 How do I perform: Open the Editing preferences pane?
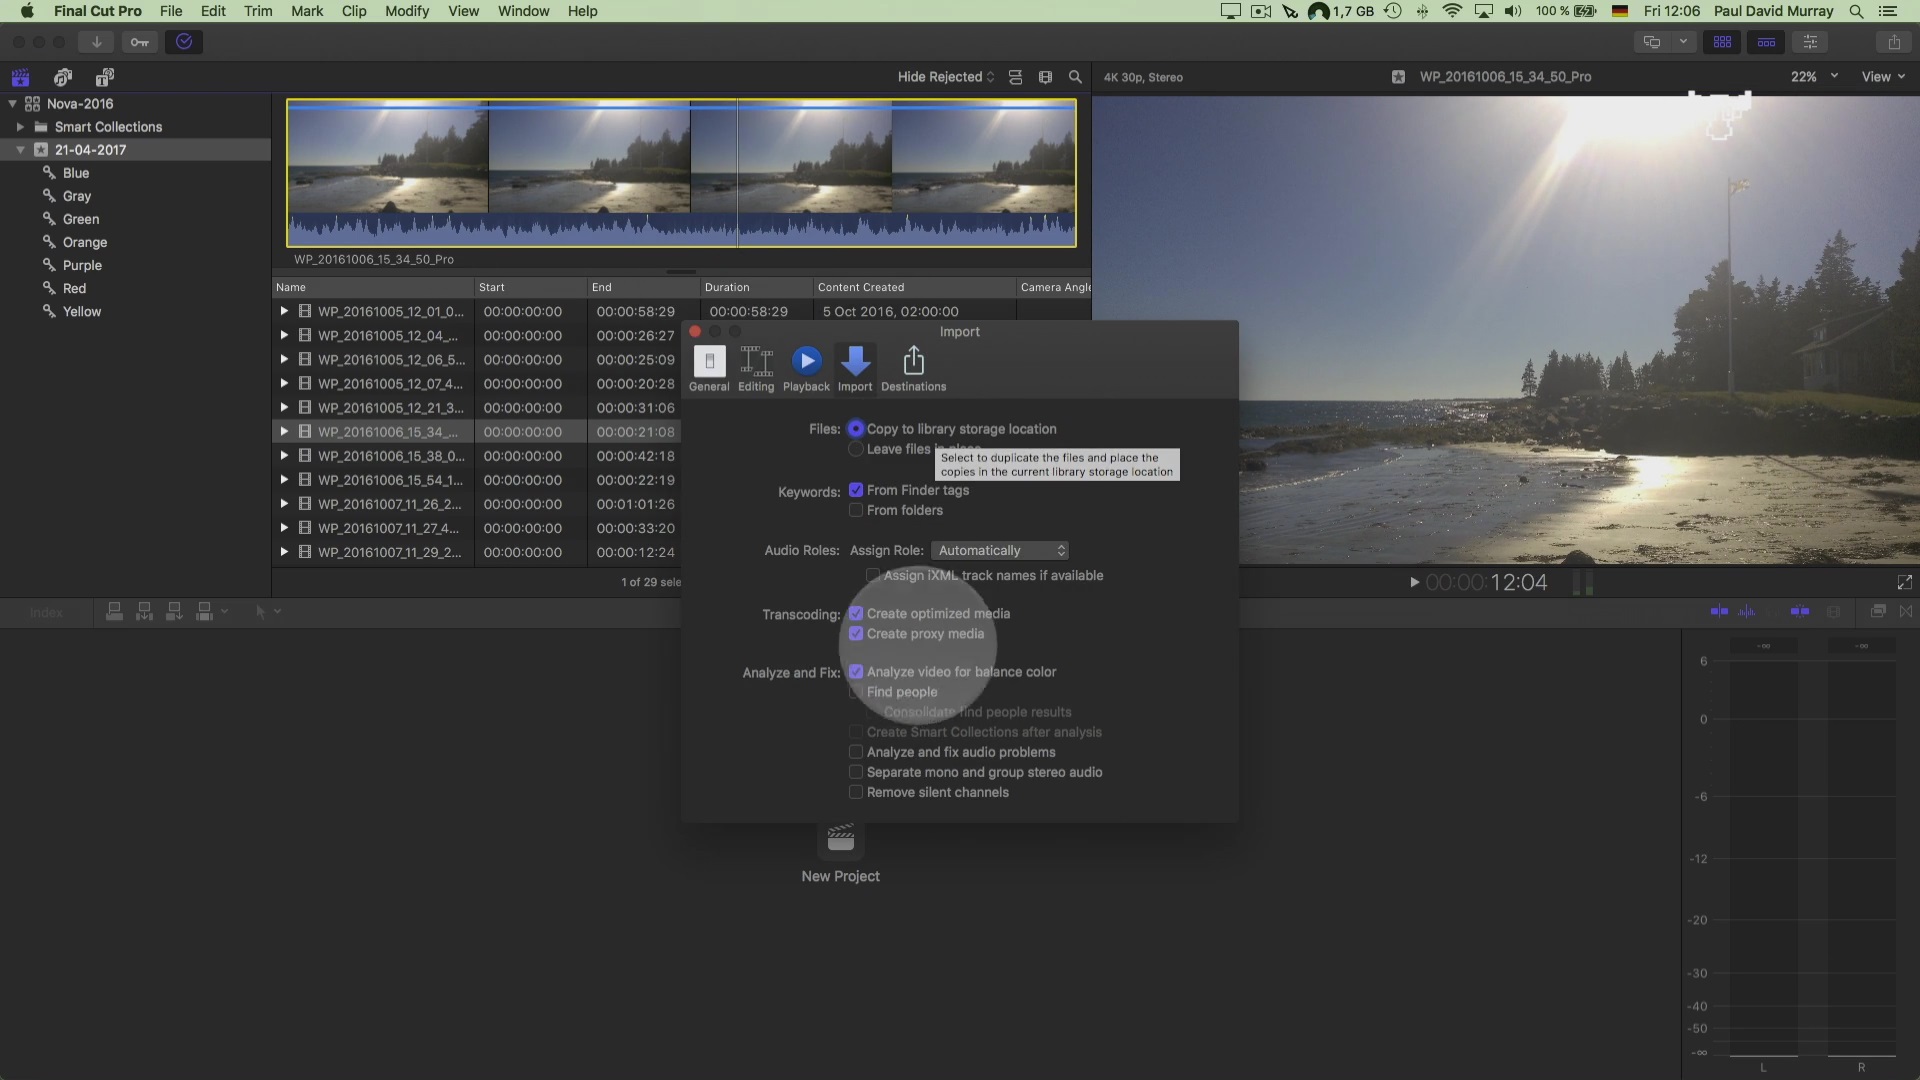coord(756,368)
